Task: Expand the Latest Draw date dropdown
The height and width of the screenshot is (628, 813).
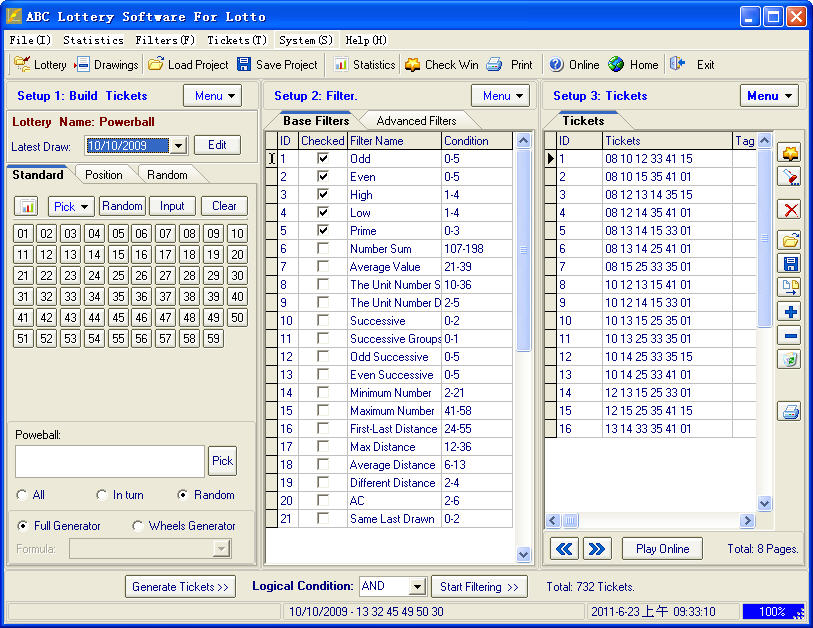Action: [178, 146]
